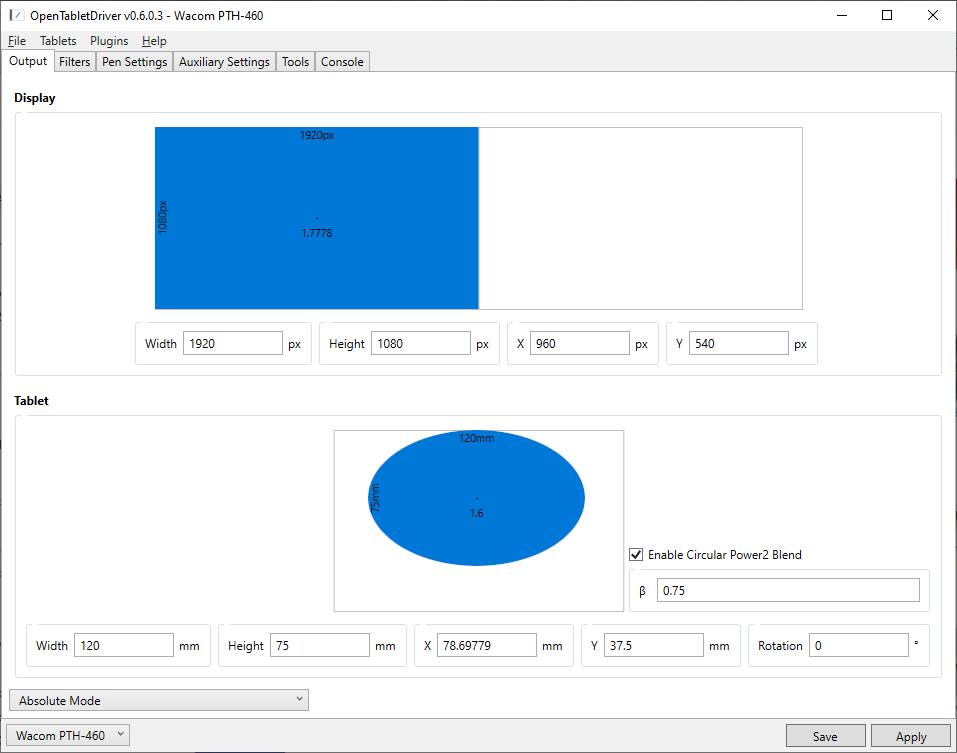Expand the Wacom PTH-460 tablet selector
957x753 pixels.
coord(69,736)
